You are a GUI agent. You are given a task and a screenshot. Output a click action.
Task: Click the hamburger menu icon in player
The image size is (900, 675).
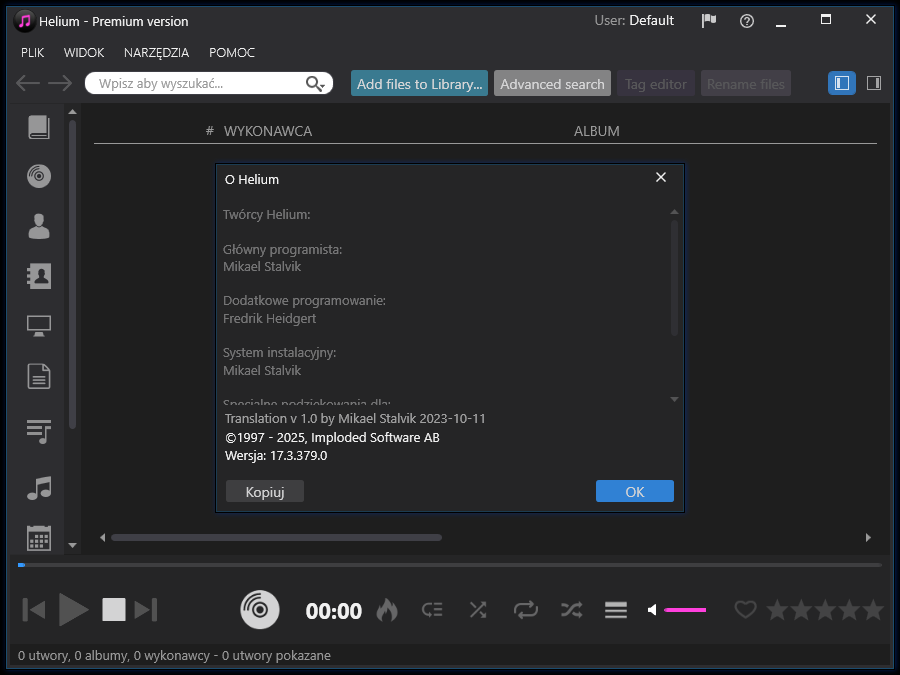[616, 610]
